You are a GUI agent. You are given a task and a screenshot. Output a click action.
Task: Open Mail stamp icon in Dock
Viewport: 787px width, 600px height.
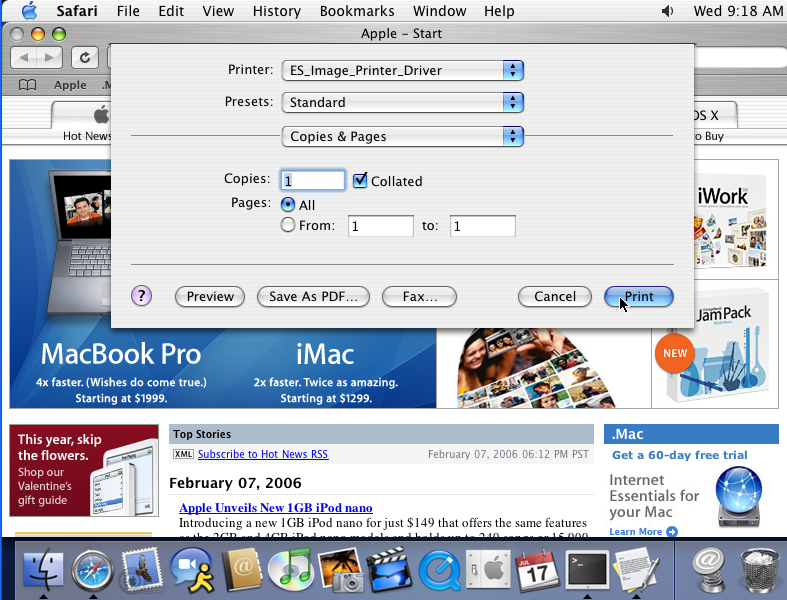(x=142, y=570)
